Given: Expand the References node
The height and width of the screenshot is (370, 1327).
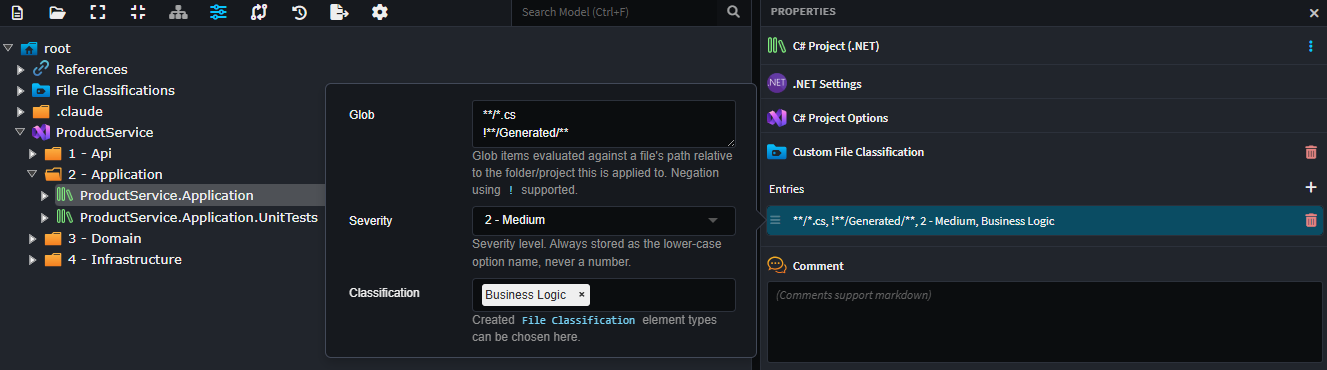Looking at the screenshot, I should point(20,70).
